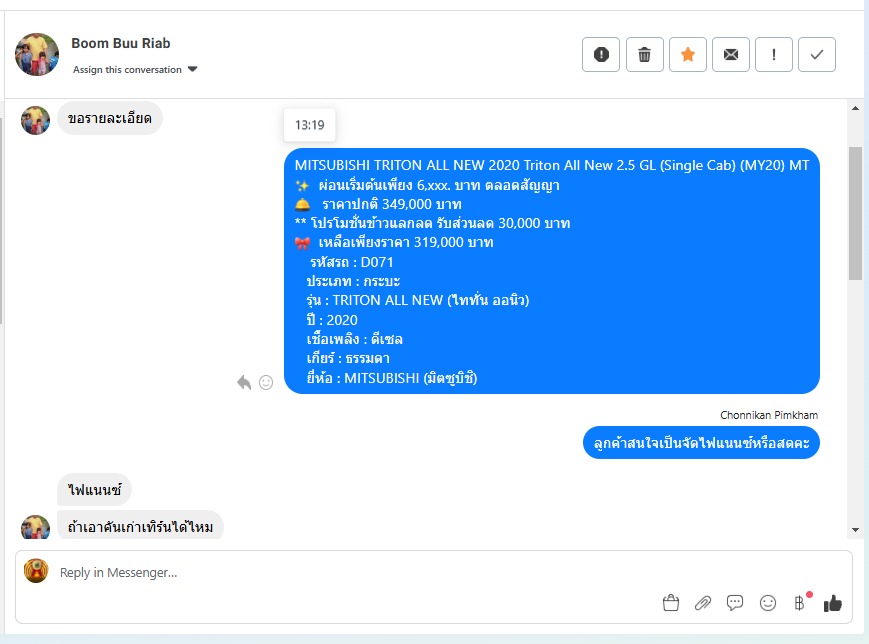Open Assign this conversation dropdown

coord(135,69)
